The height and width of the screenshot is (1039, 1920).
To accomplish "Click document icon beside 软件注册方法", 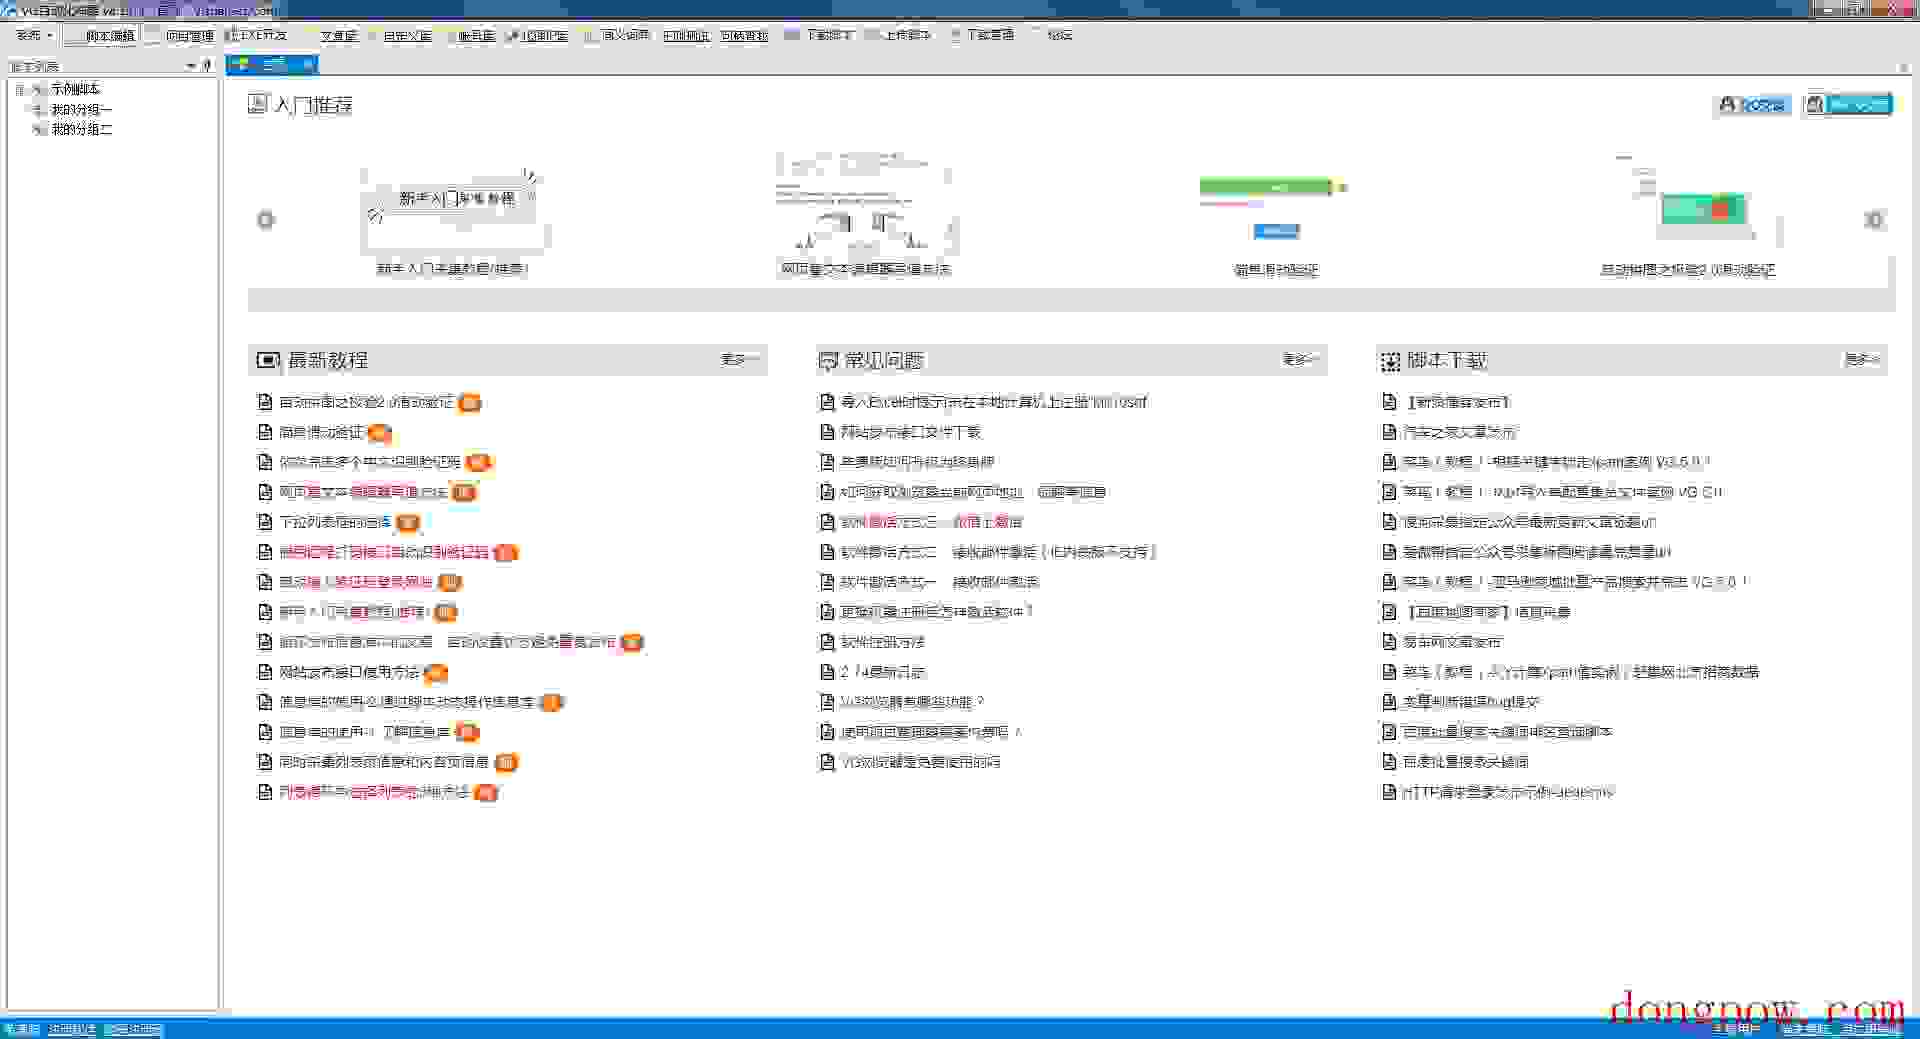I will (x=827, y=642).
